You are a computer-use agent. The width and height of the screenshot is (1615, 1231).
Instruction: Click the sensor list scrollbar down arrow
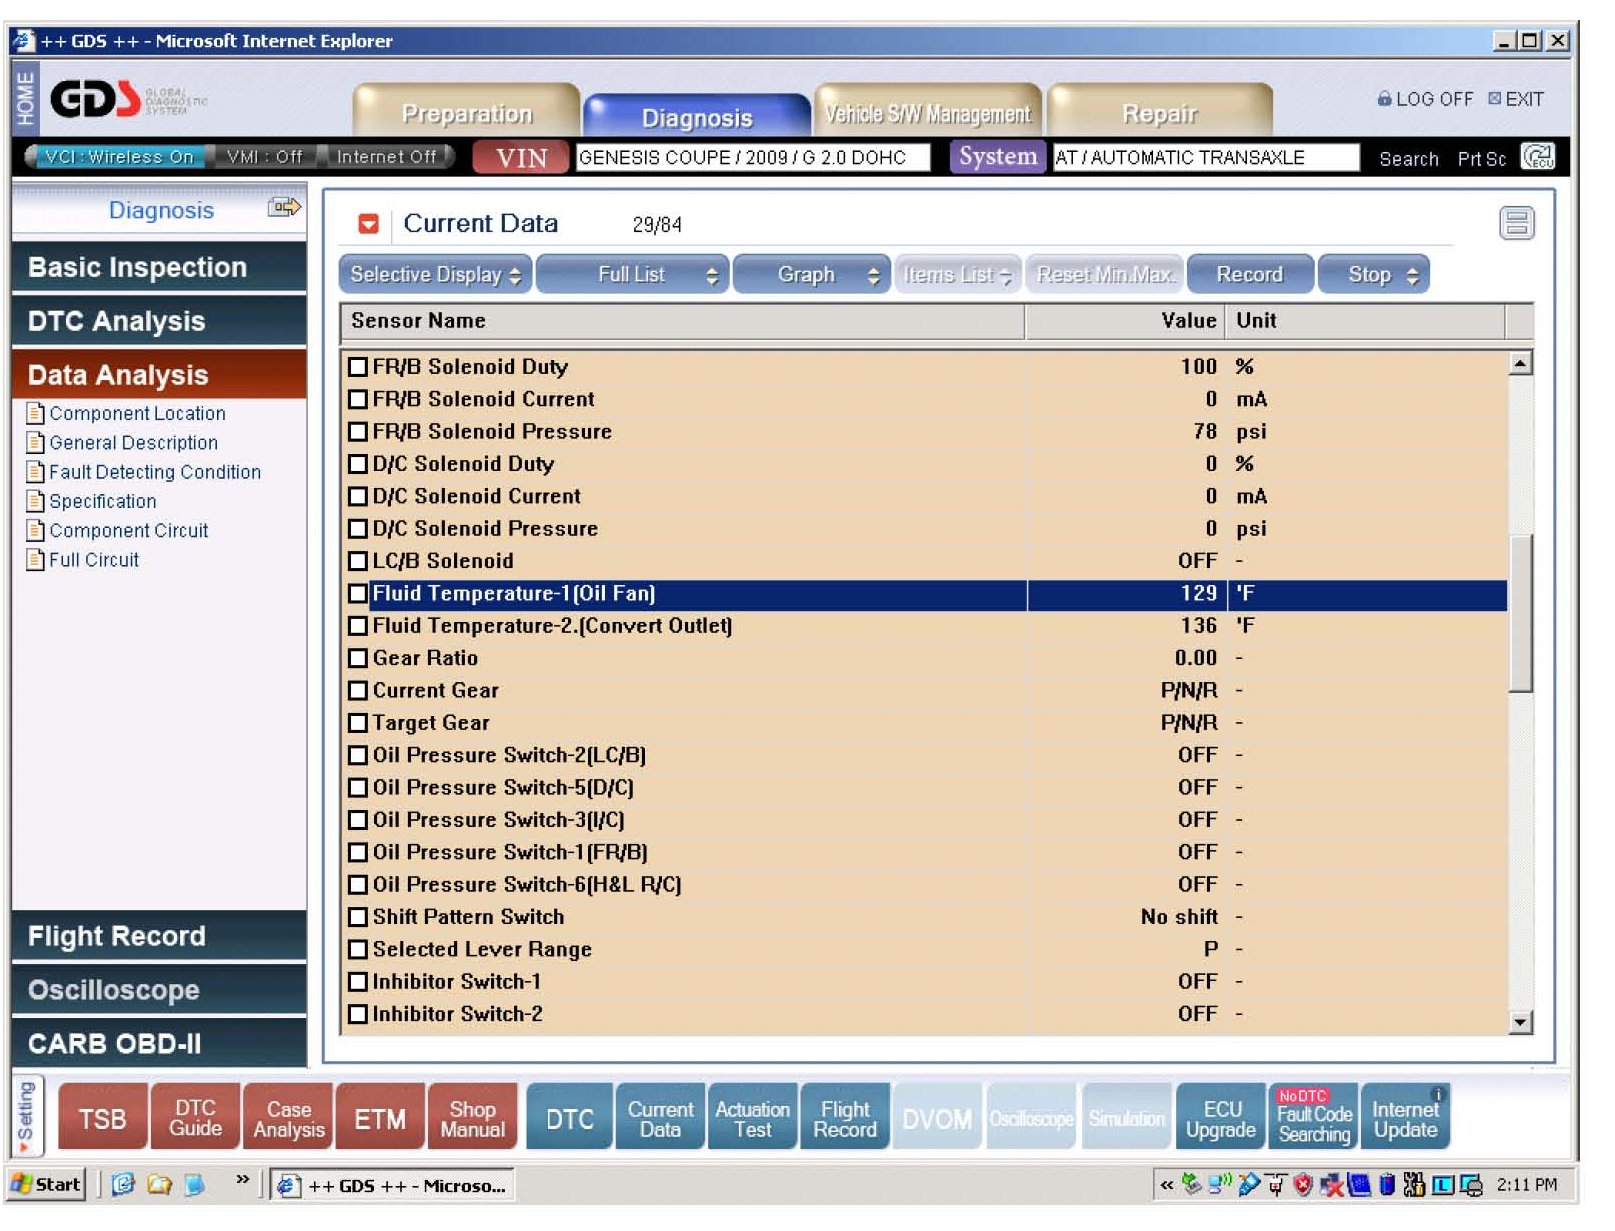[x=1520, y=1022]
